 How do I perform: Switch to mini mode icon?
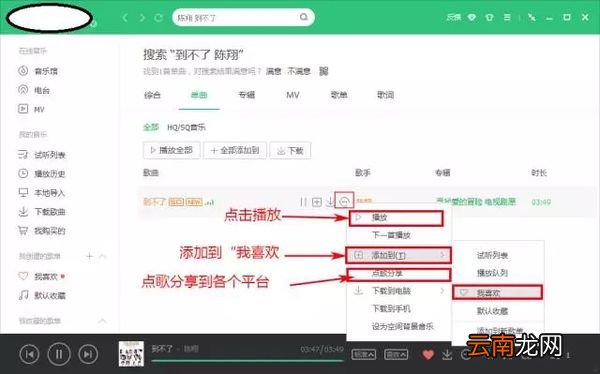click(x=532, y=17)
